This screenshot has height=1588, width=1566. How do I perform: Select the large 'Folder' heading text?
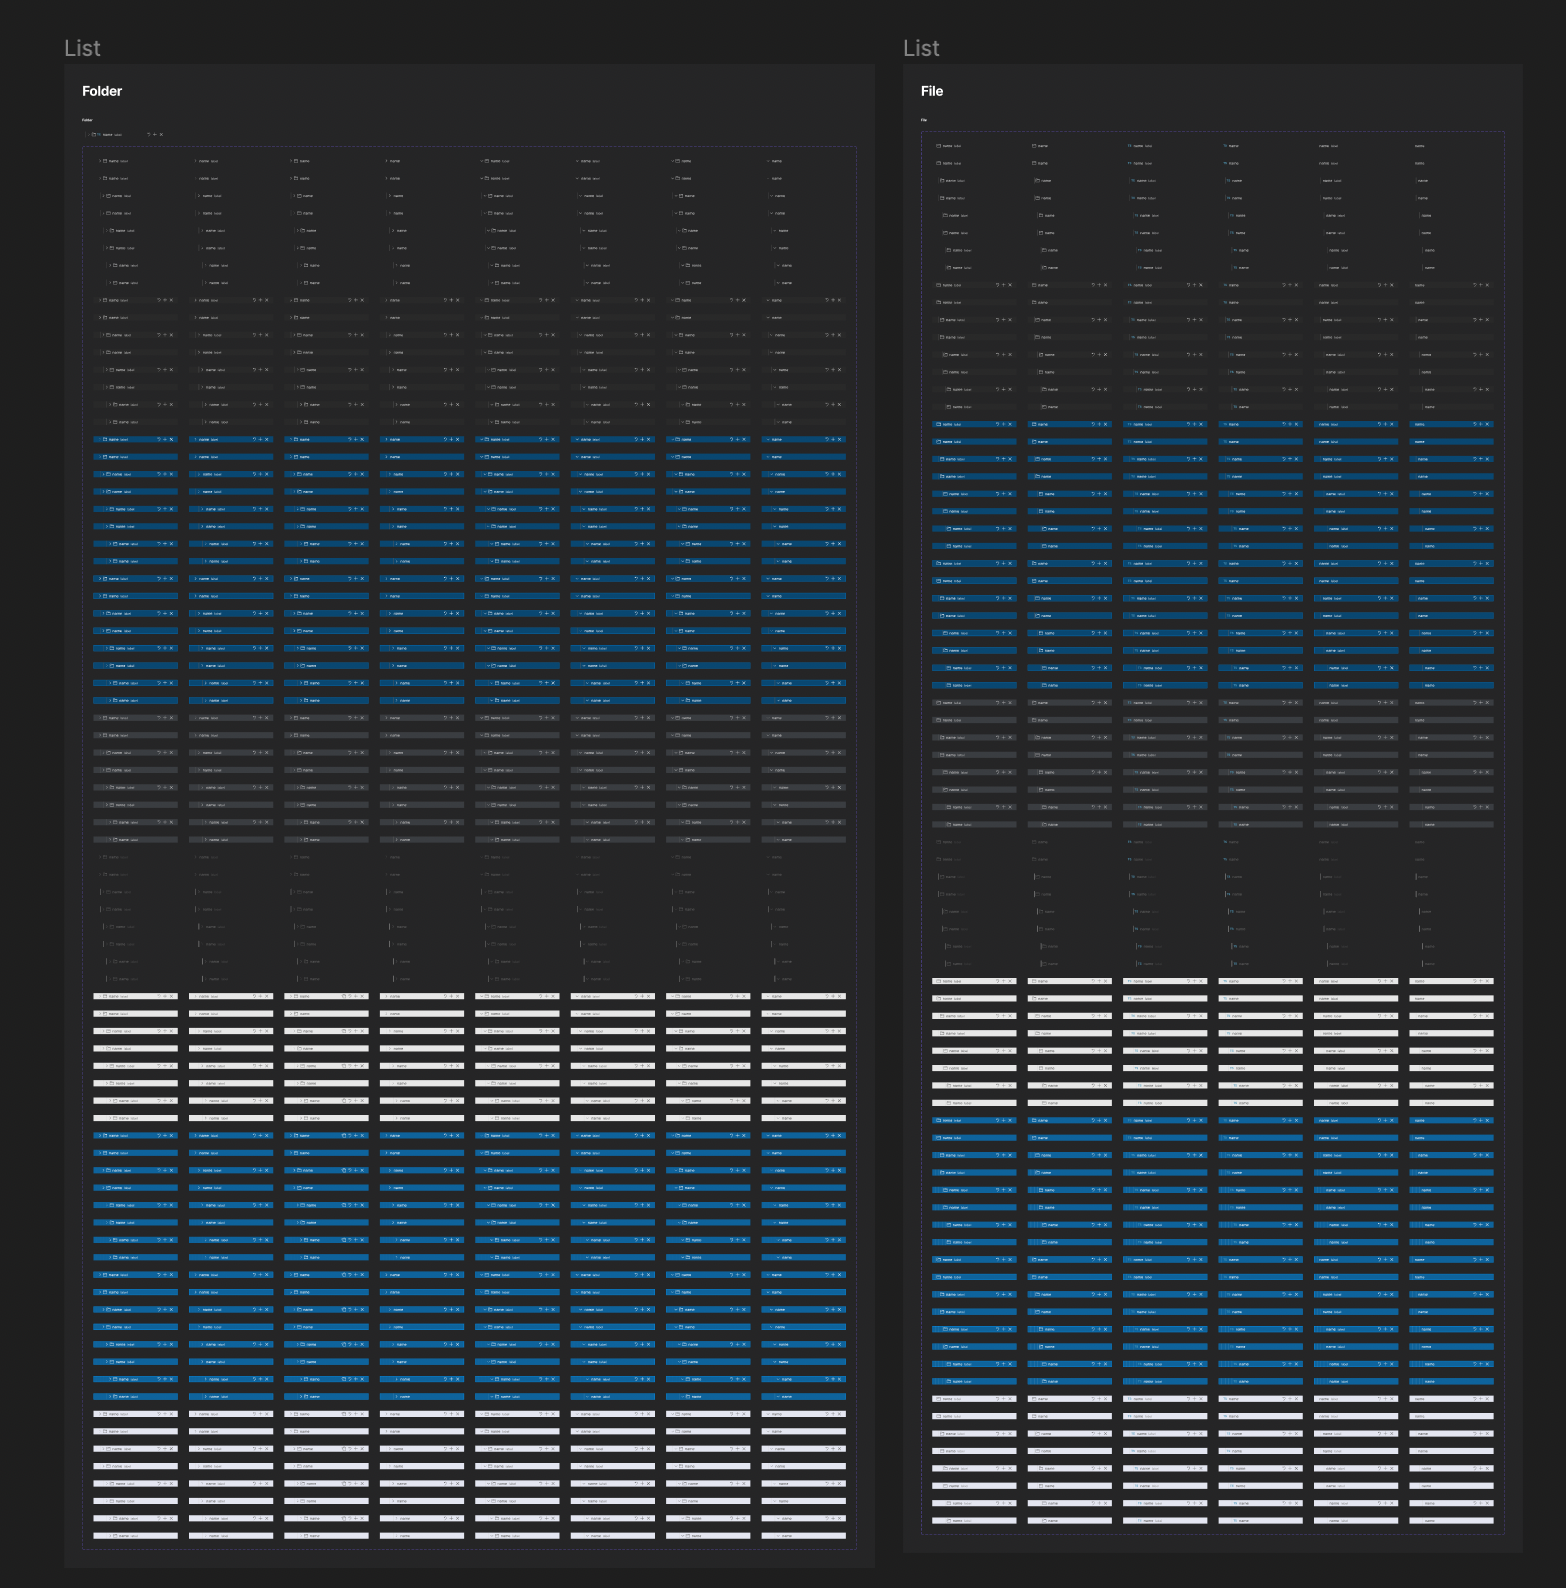click(x=102, y=91)
